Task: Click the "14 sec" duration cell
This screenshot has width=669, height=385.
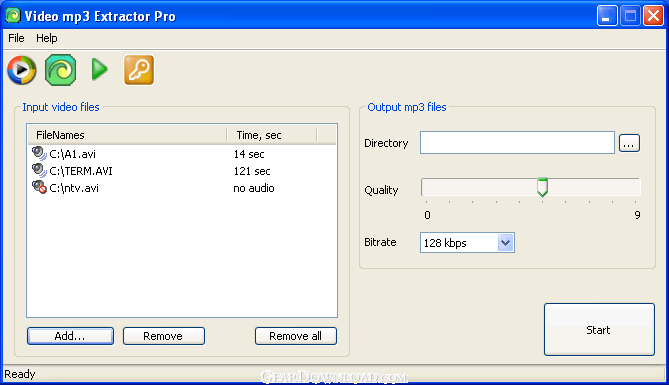Action: (249, 154)
